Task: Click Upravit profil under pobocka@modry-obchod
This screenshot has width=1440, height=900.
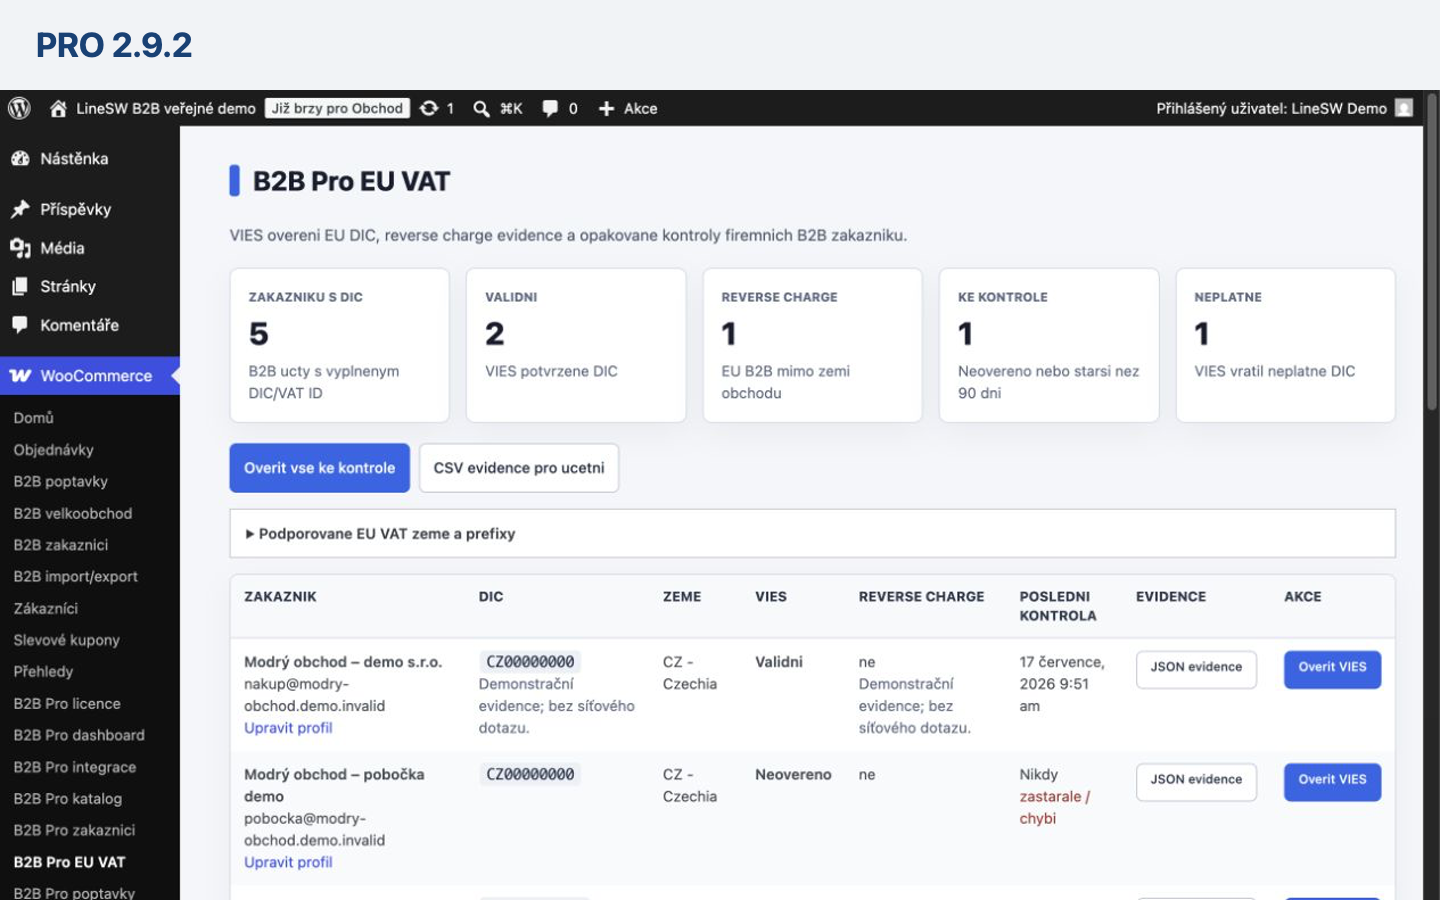Action: [288, 862]
